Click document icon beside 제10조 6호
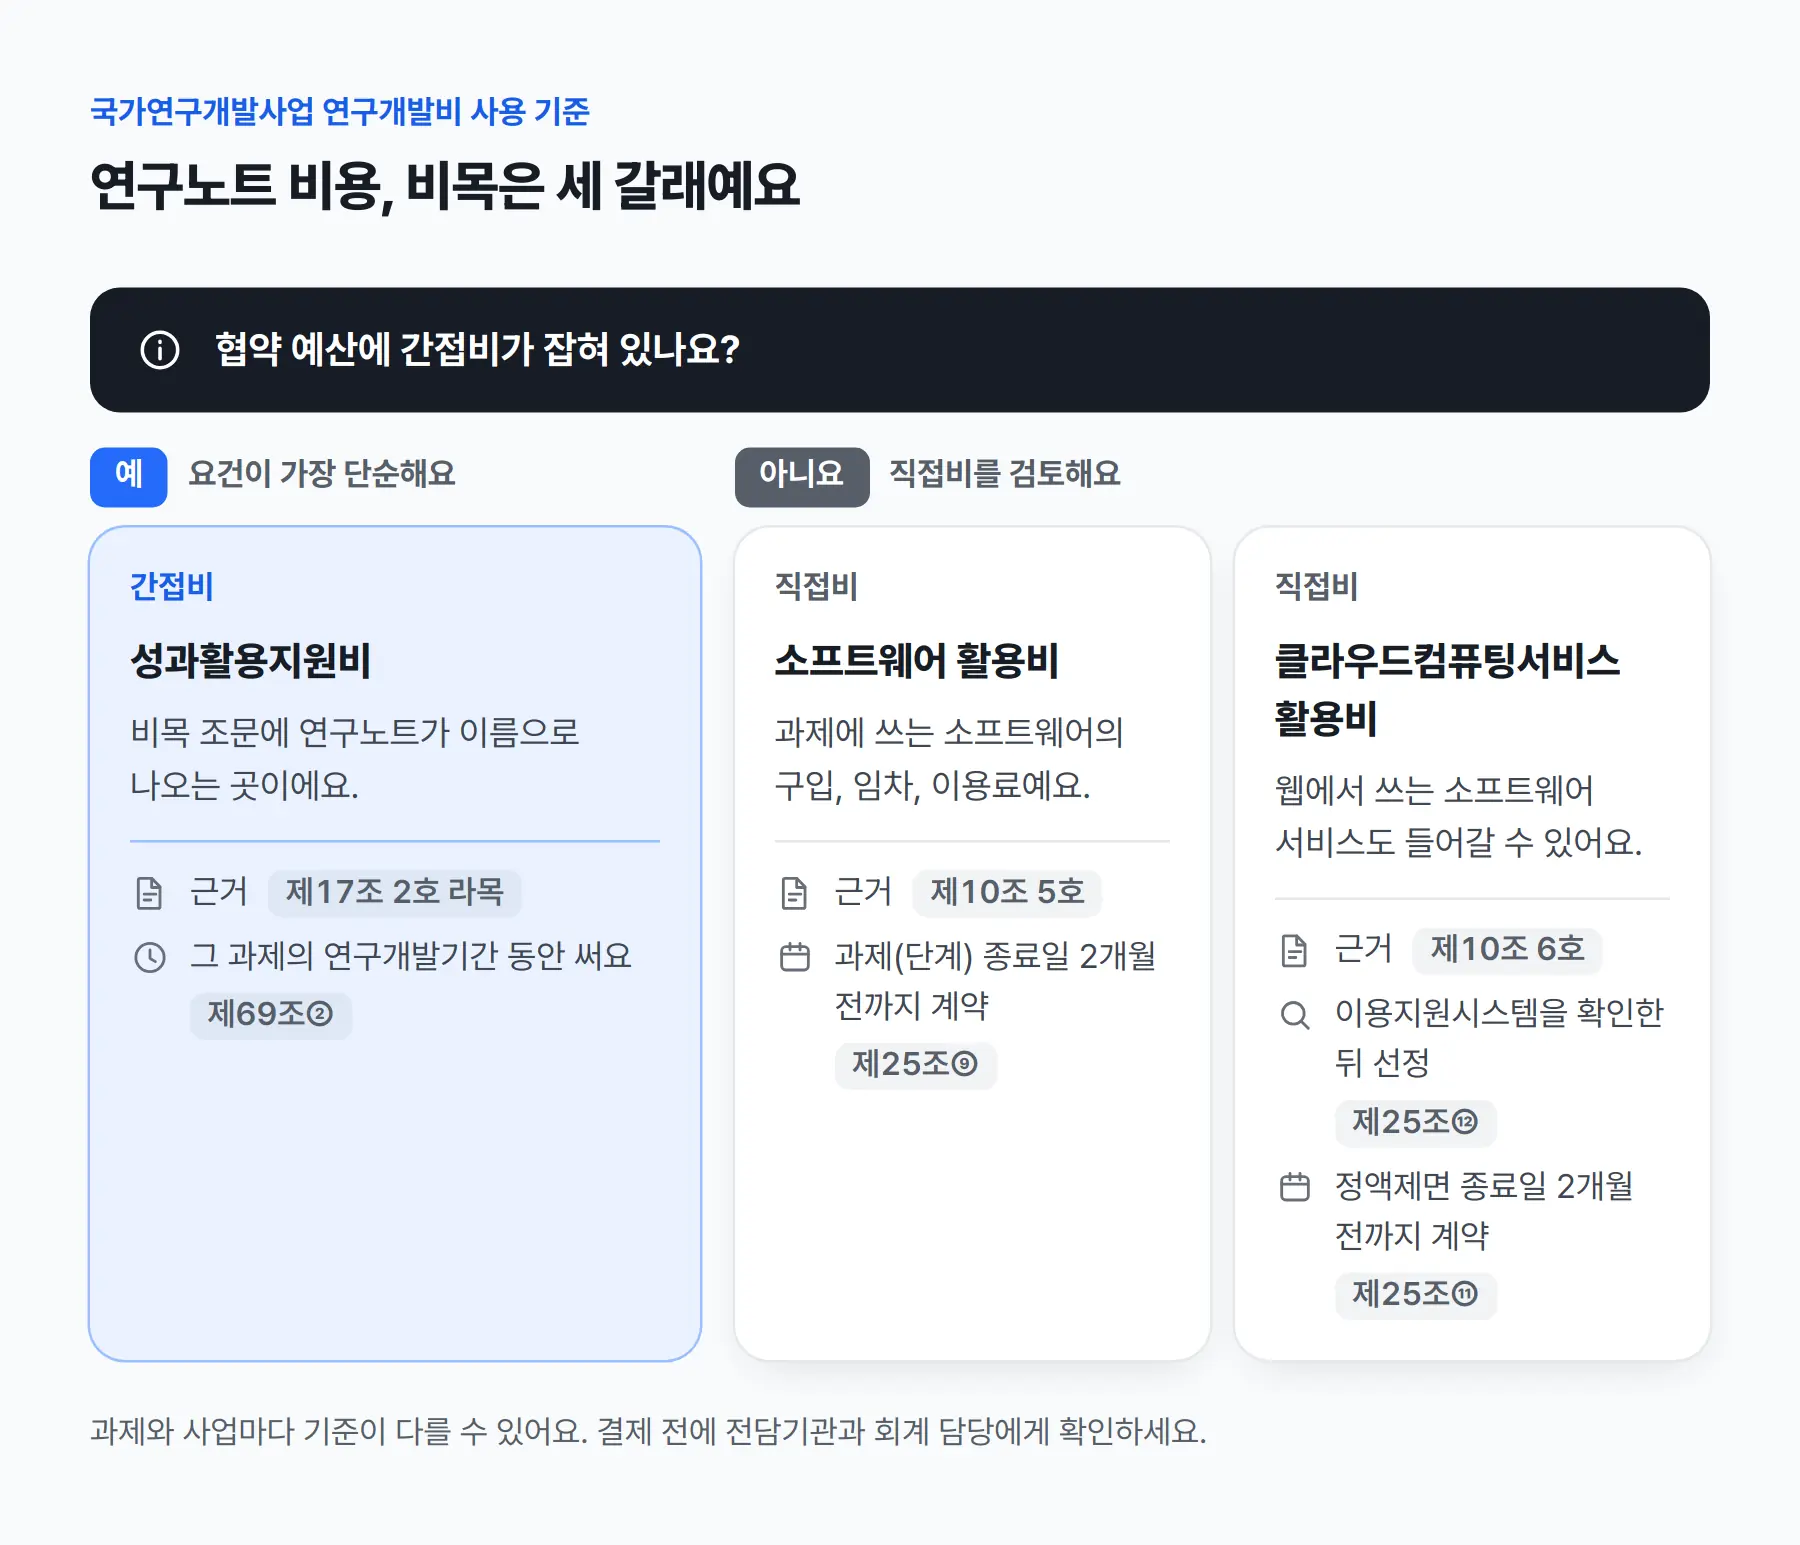This screenshot has width=1800, height=1545. point(1294,950)
